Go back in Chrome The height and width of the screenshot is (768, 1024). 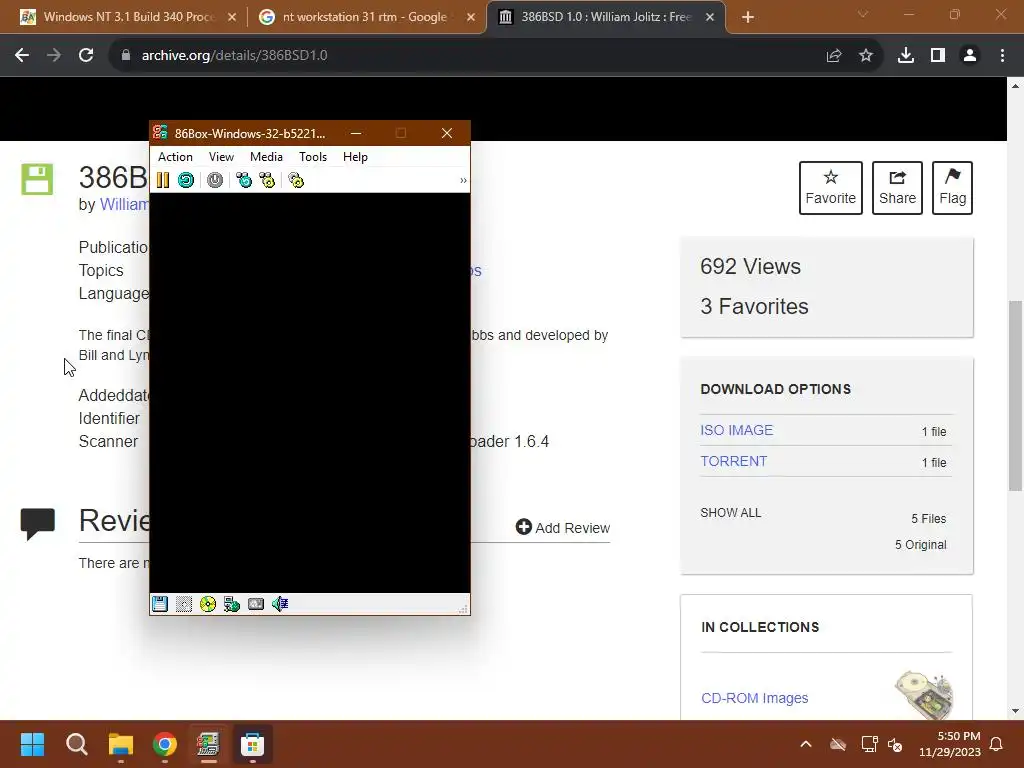tap(22, 56)
